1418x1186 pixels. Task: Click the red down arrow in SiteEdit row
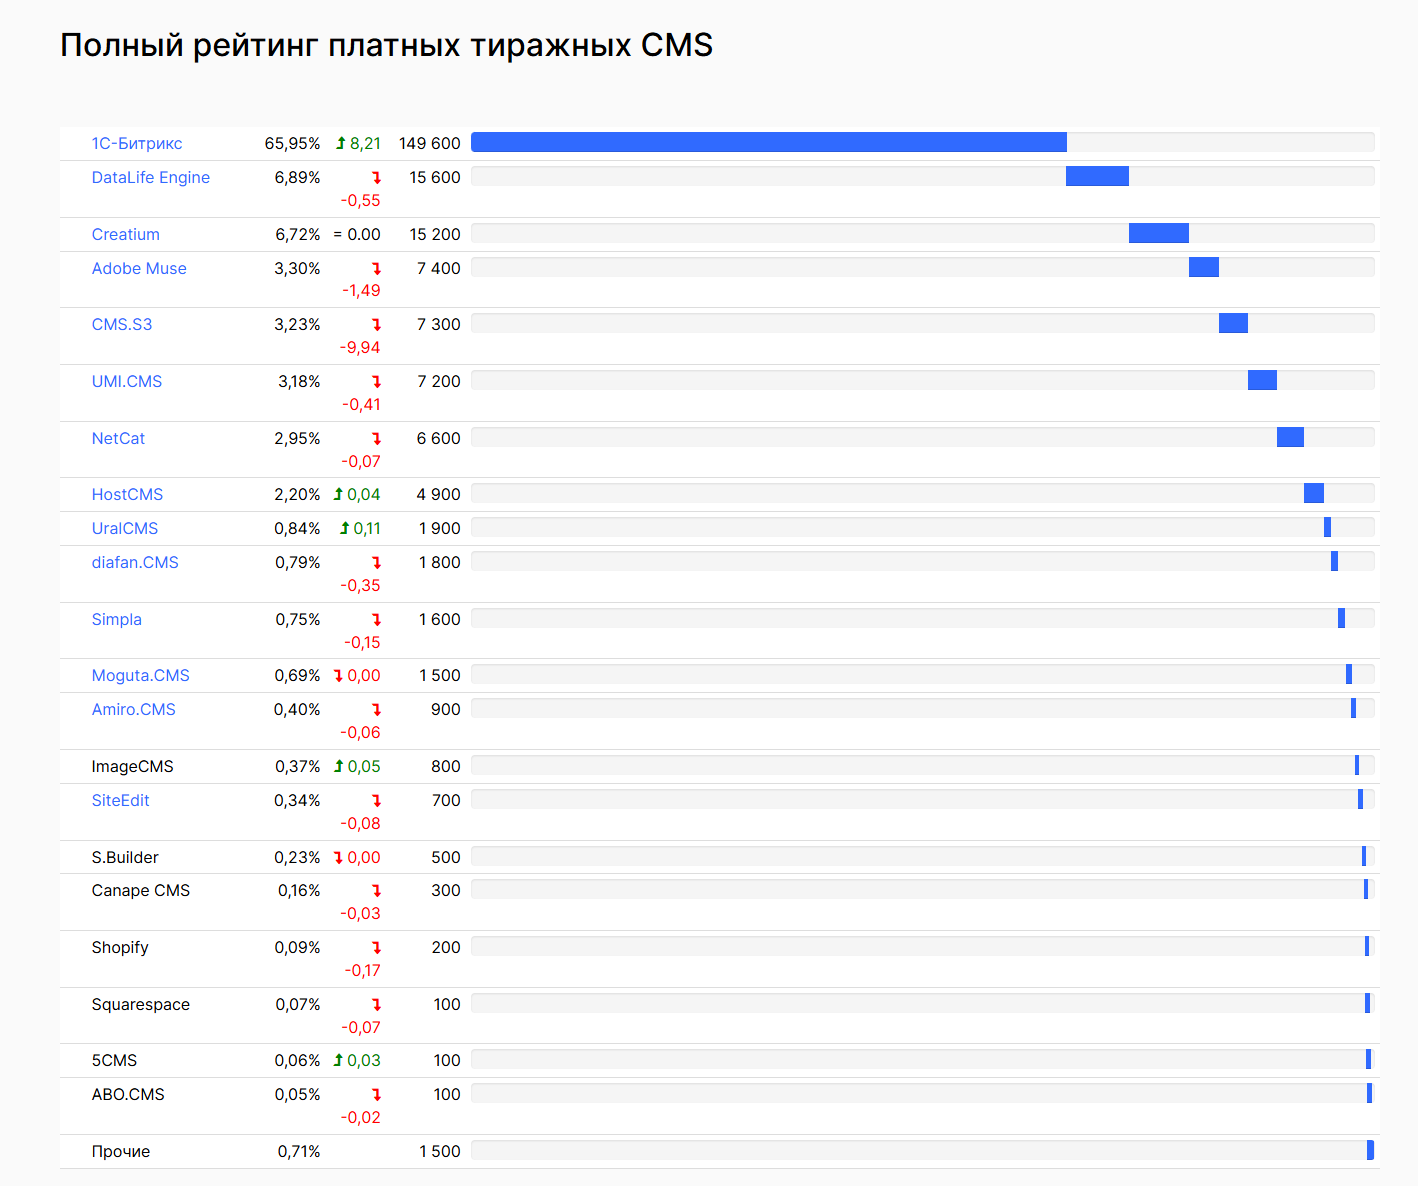coord(376,801)
